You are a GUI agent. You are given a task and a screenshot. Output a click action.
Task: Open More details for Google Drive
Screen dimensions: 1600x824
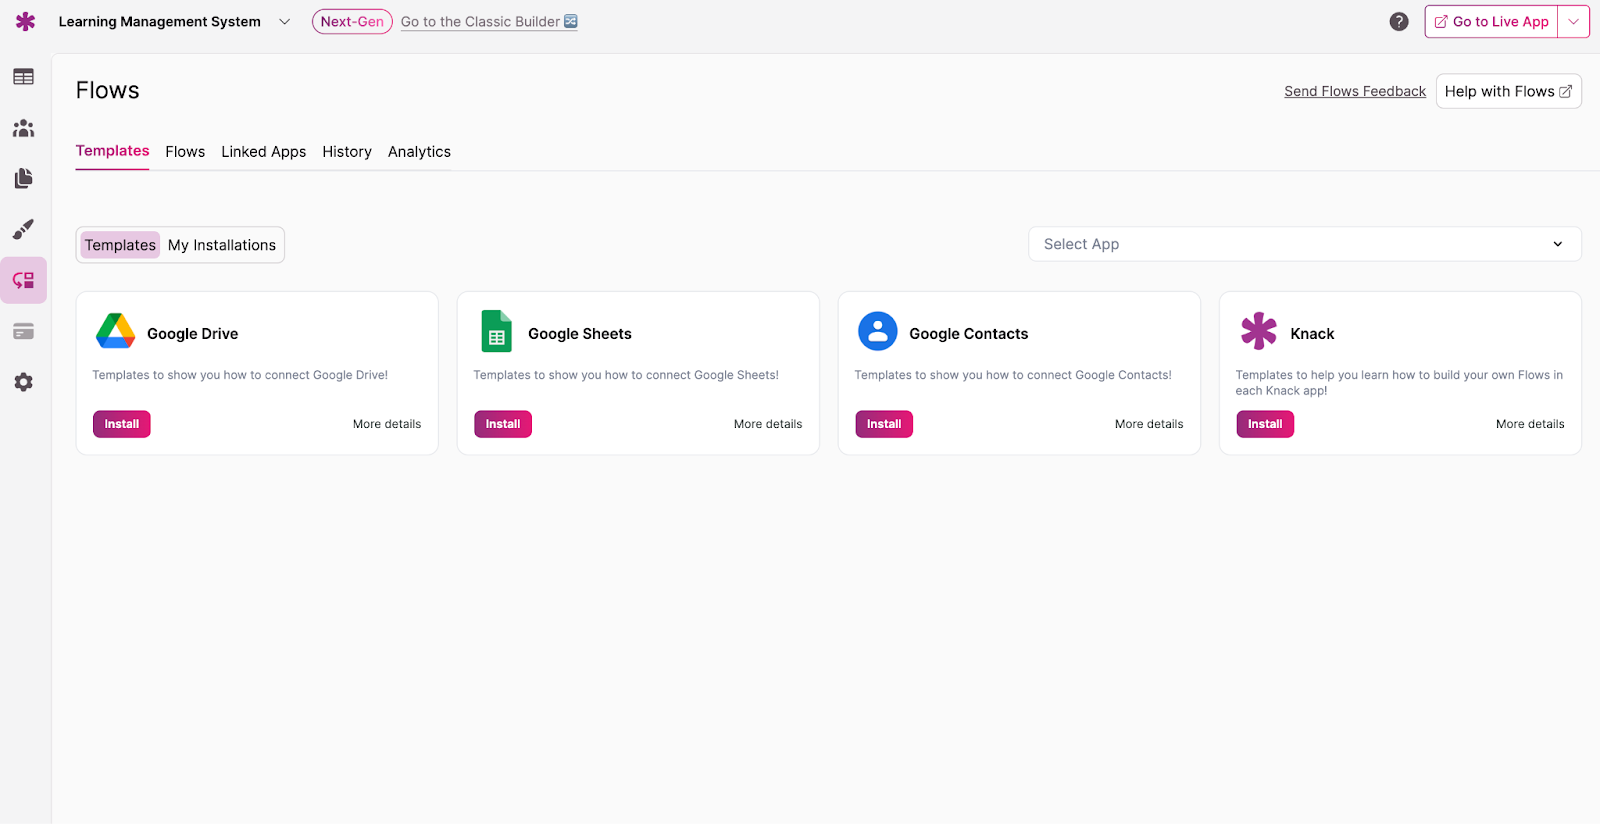pos(387,424)
